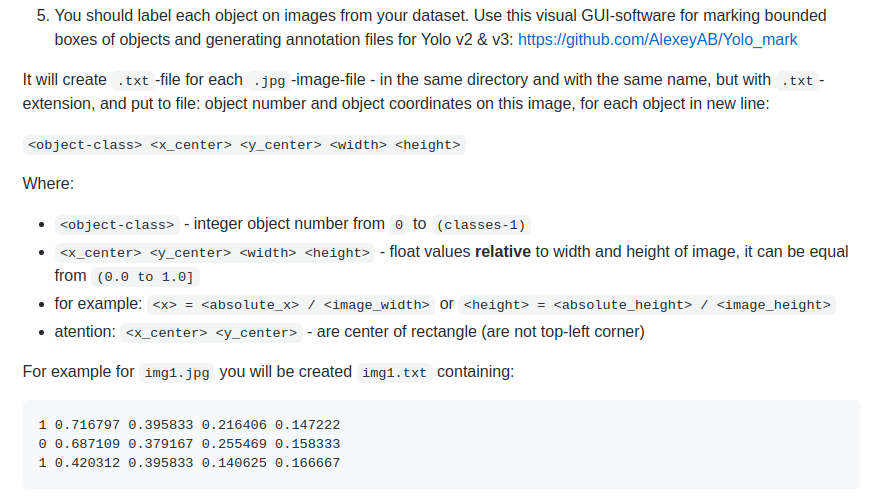Image resolution: width=884 pixels, height=500 pixels.
Task: Click the first annotation line starting 0.716797
Action: pos(189,425)
